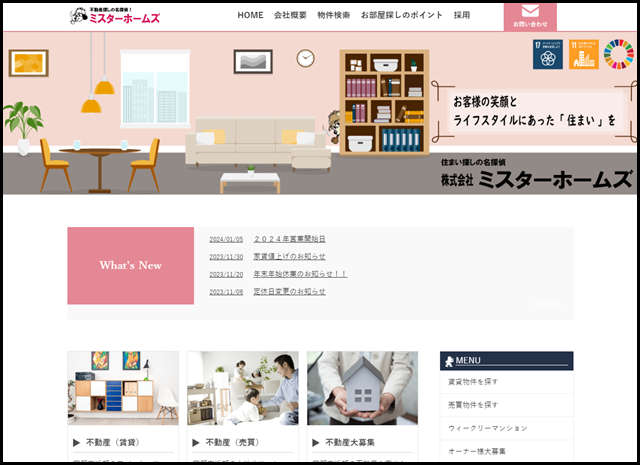Select 売買物件を探す in the side menu
Screen dimensions: 640x465
tap(507, 405)
